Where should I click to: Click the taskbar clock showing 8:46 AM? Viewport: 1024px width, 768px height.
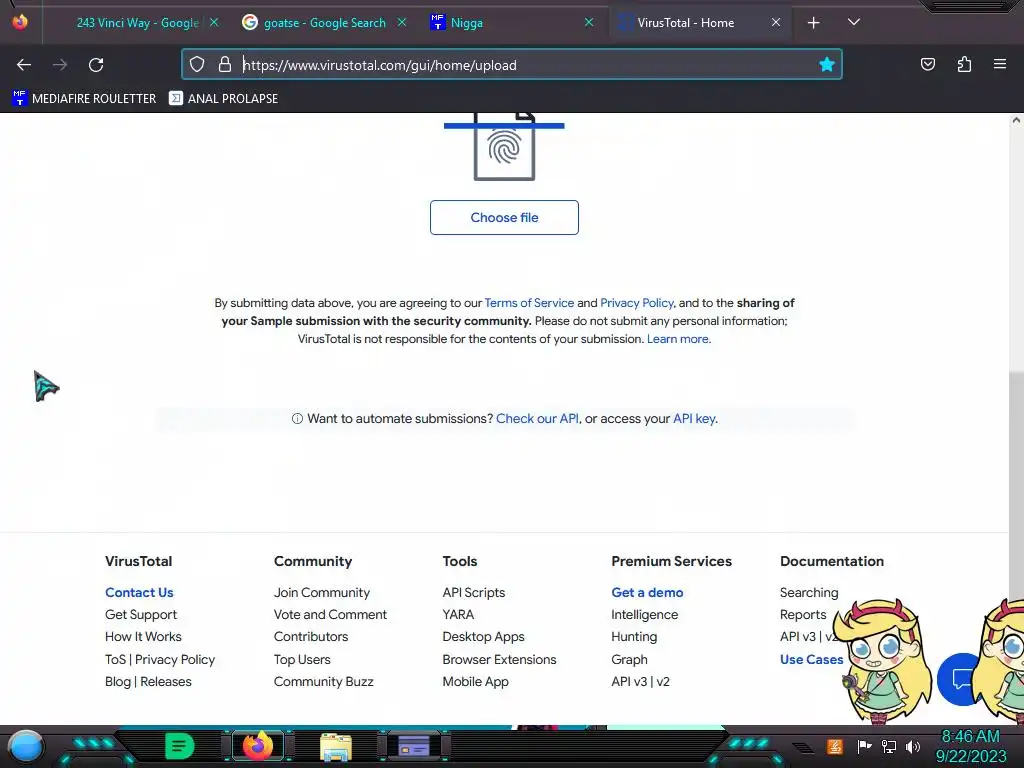coord(970,746)
